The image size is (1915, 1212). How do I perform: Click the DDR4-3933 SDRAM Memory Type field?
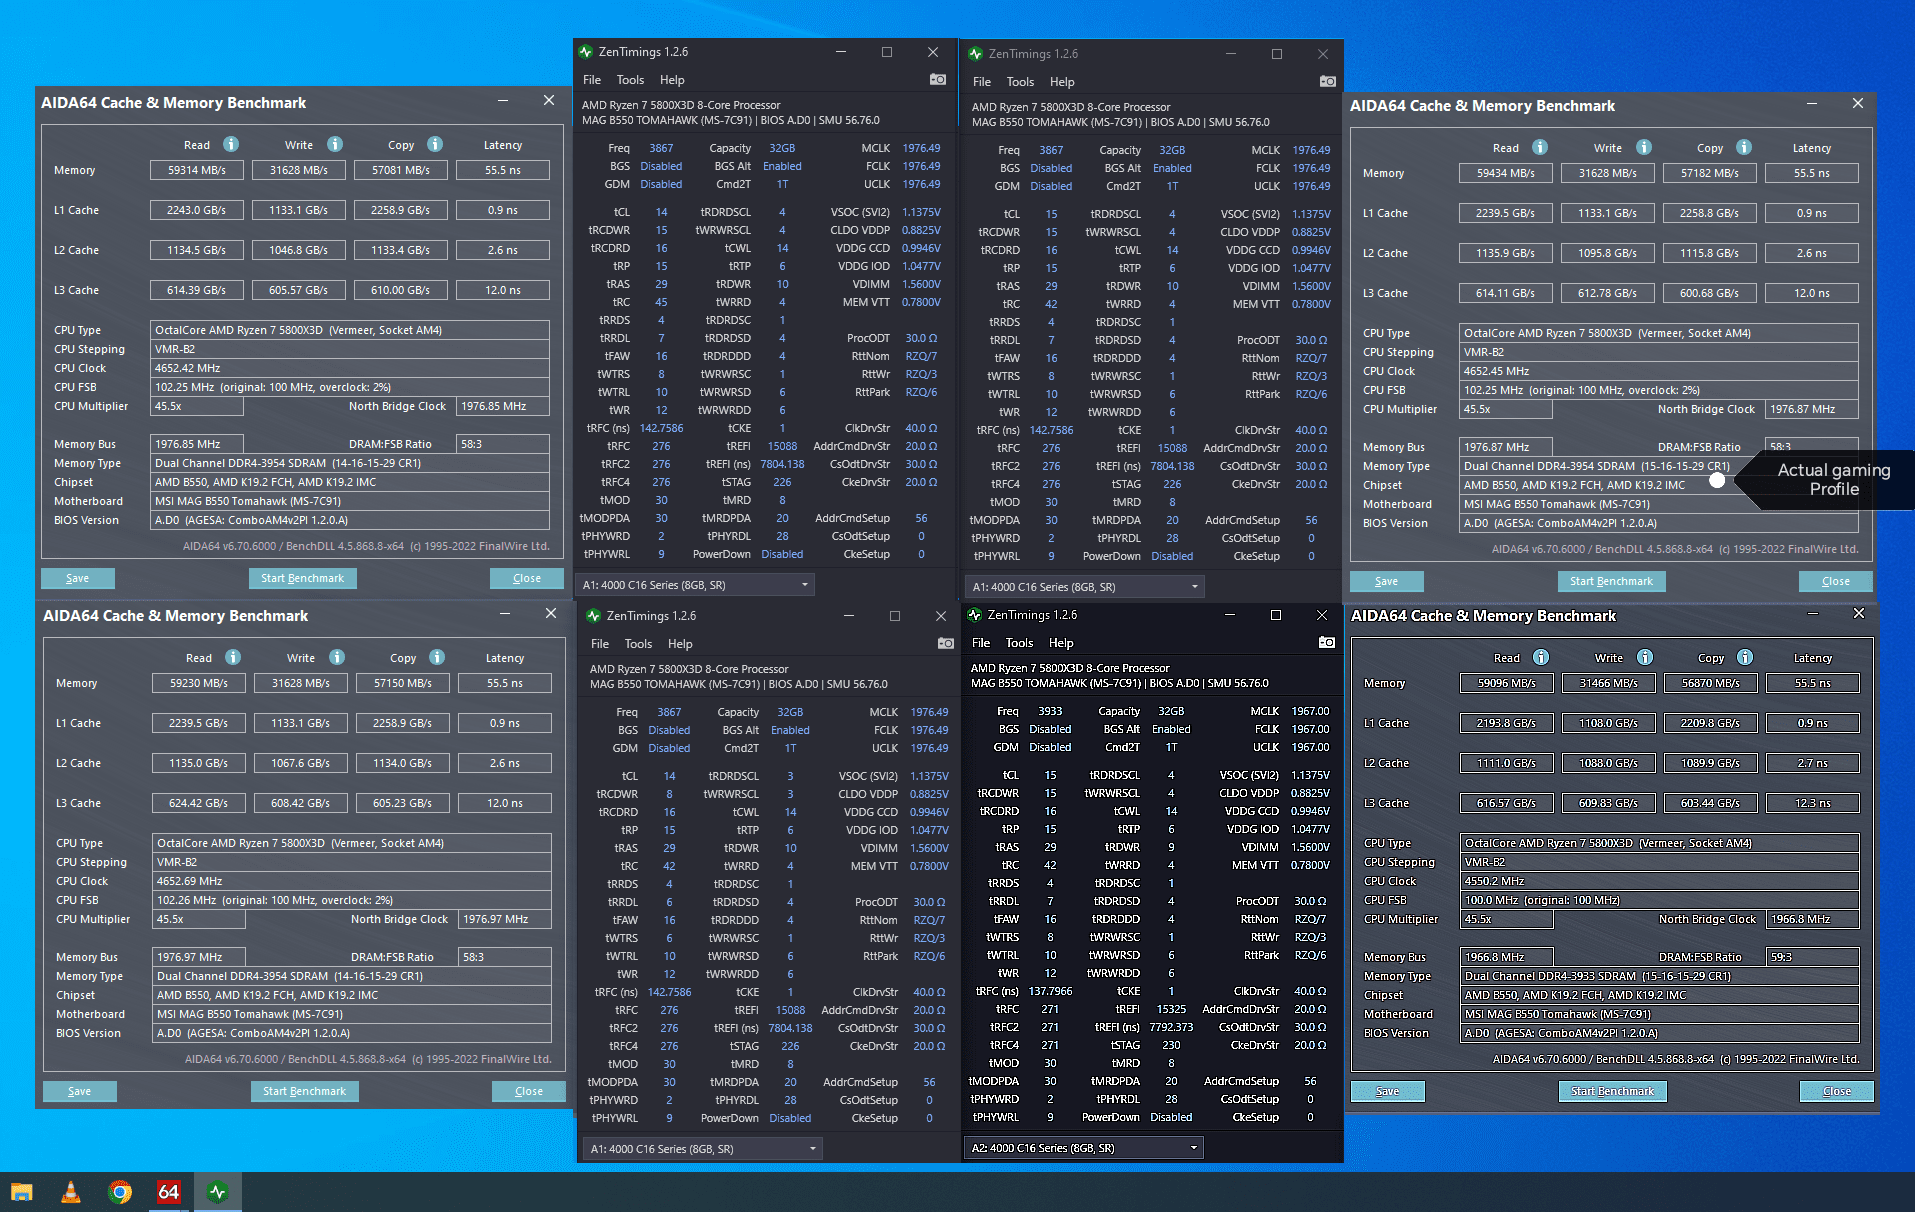click(x=1660, y=976)
